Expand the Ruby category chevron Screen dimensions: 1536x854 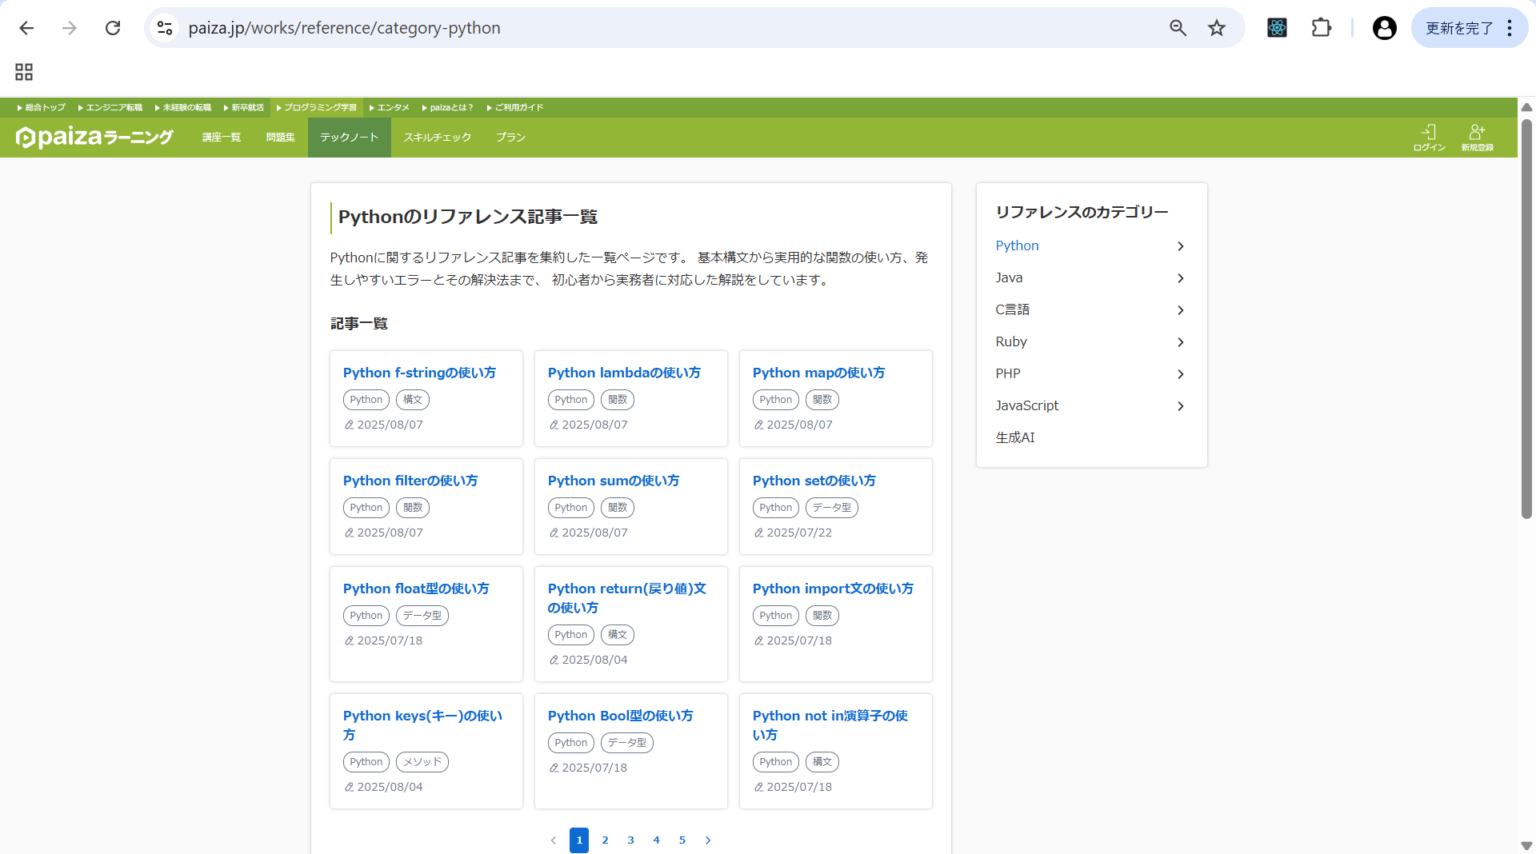[1180, 342]
